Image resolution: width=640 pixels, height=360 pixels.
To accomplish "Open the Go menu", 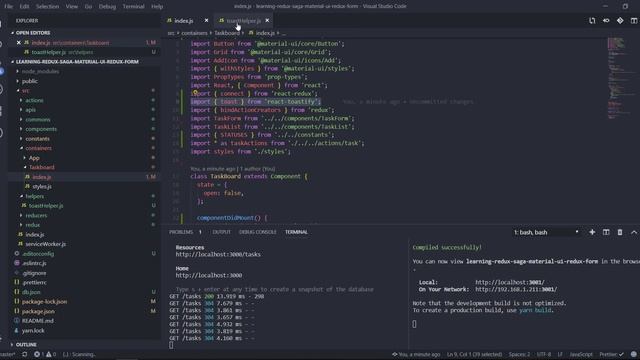I will [89, 6].
